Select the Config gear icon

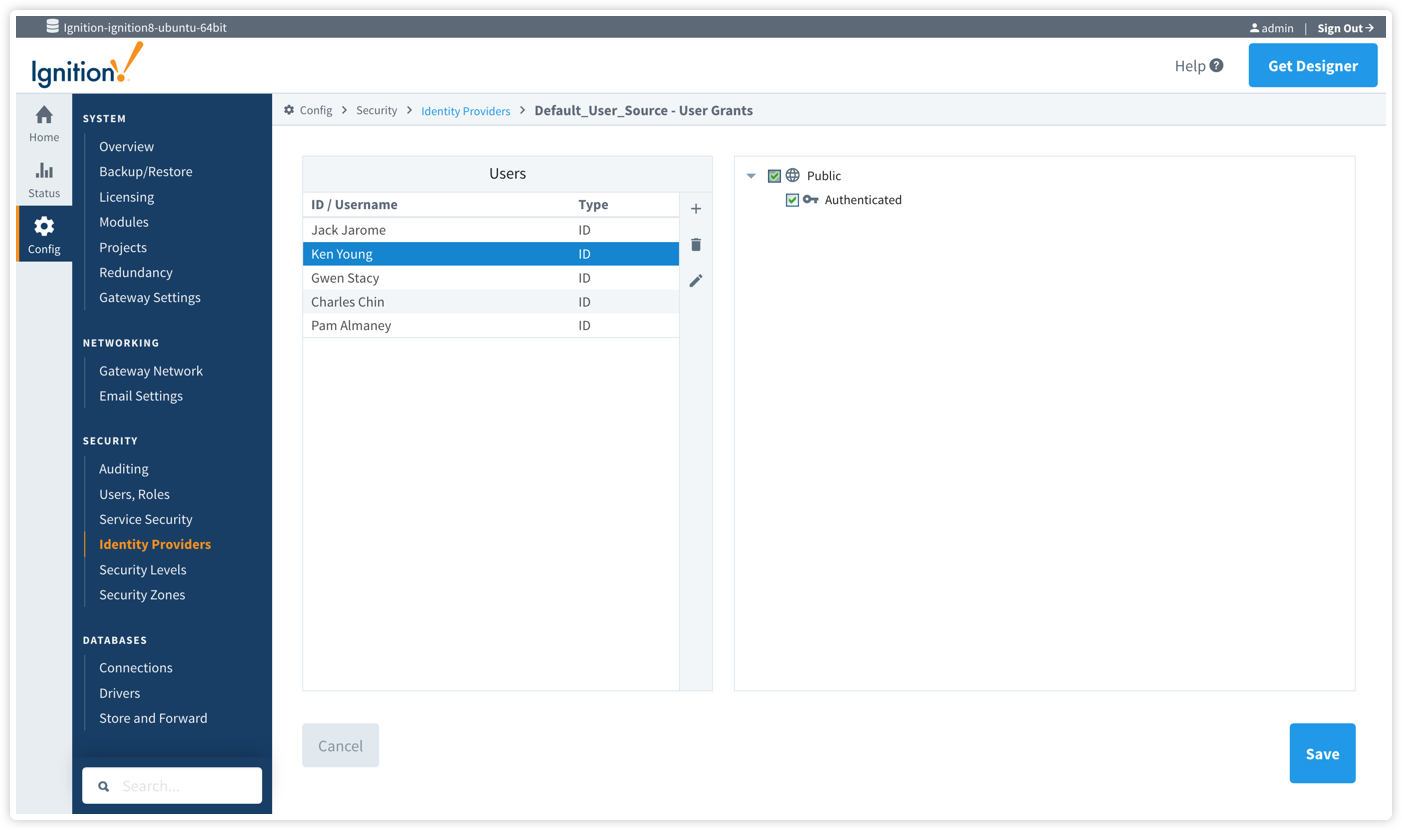[44, 226]
